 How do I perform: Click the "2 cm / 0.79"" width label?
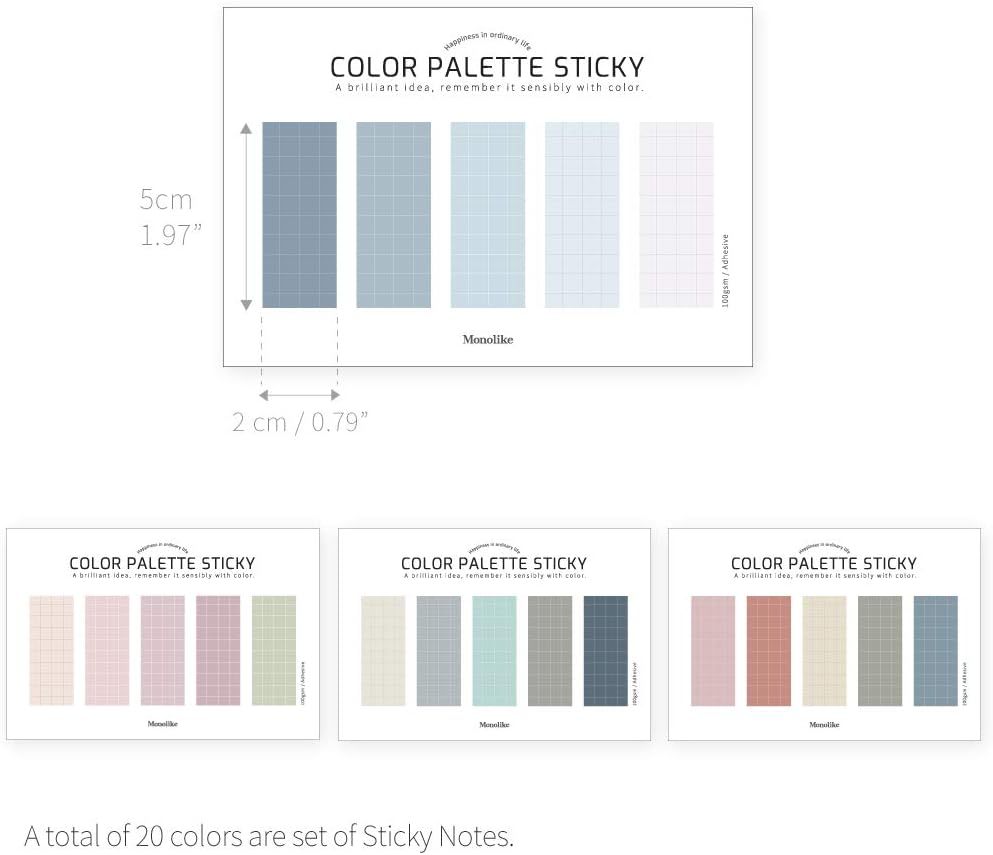(x=300, y=422)
